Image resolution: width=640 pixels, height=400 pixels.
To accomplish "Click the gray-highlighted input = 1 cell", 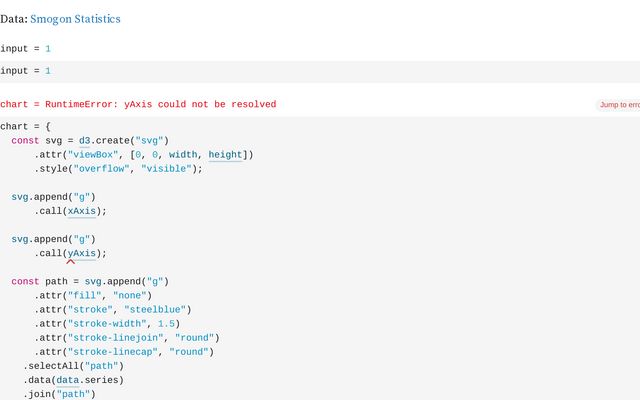I will pyautogui.click(x=26, y=71).
